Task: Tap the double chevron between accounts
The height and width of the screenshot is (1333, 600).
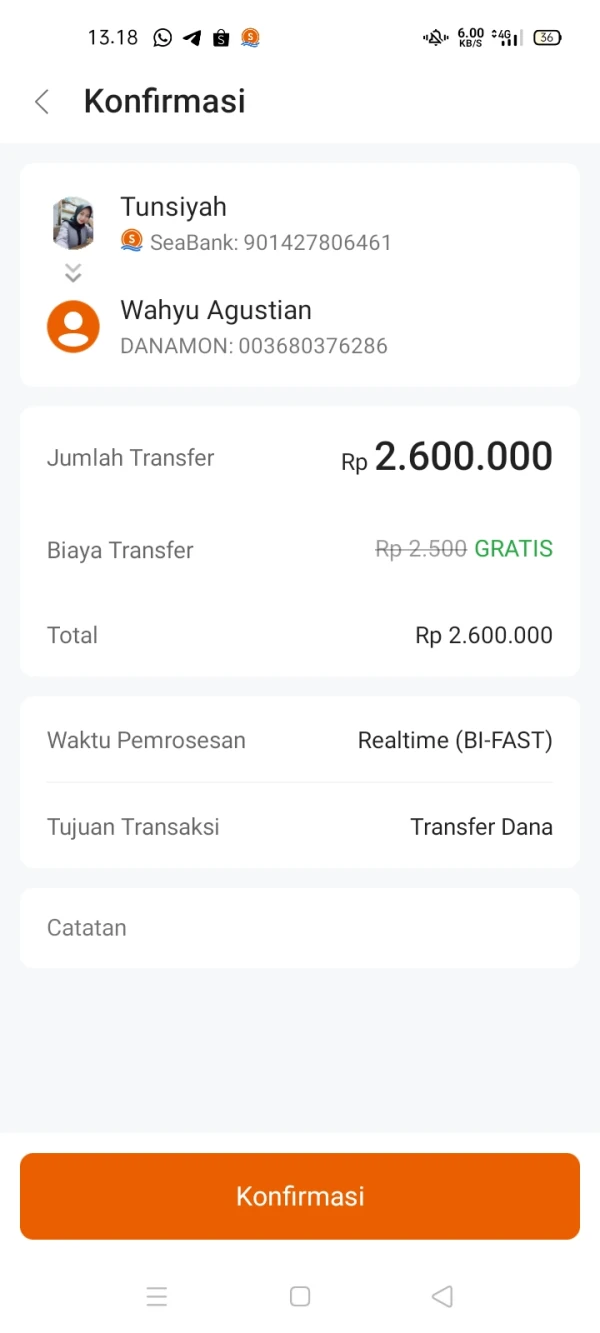Action: [x=73, y=273]
